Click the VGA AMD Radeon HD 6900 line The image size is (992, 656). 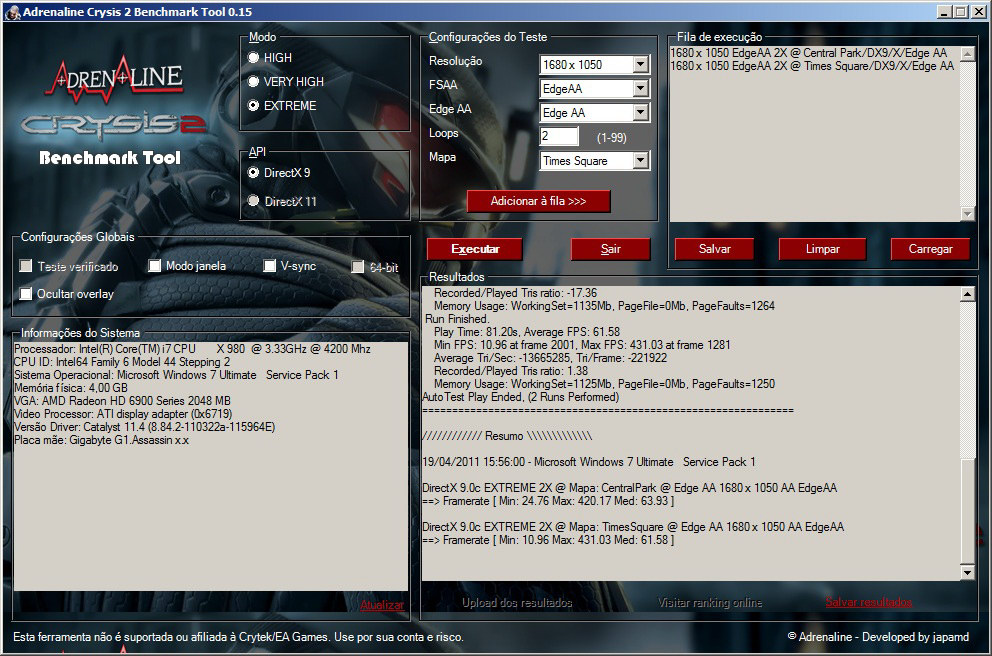pyautogui.click(x=122, y=400)
